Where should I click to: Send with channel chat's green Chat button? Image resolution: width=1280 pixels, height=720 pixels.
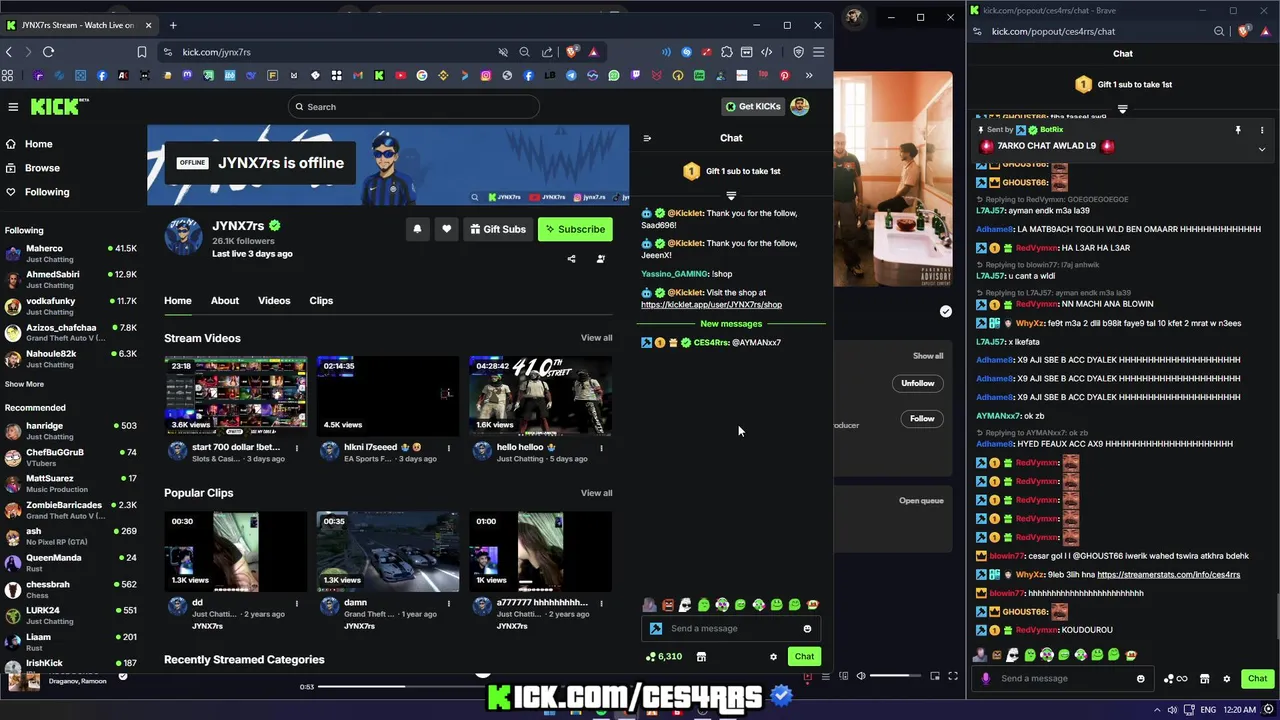[x=804, y=657]
